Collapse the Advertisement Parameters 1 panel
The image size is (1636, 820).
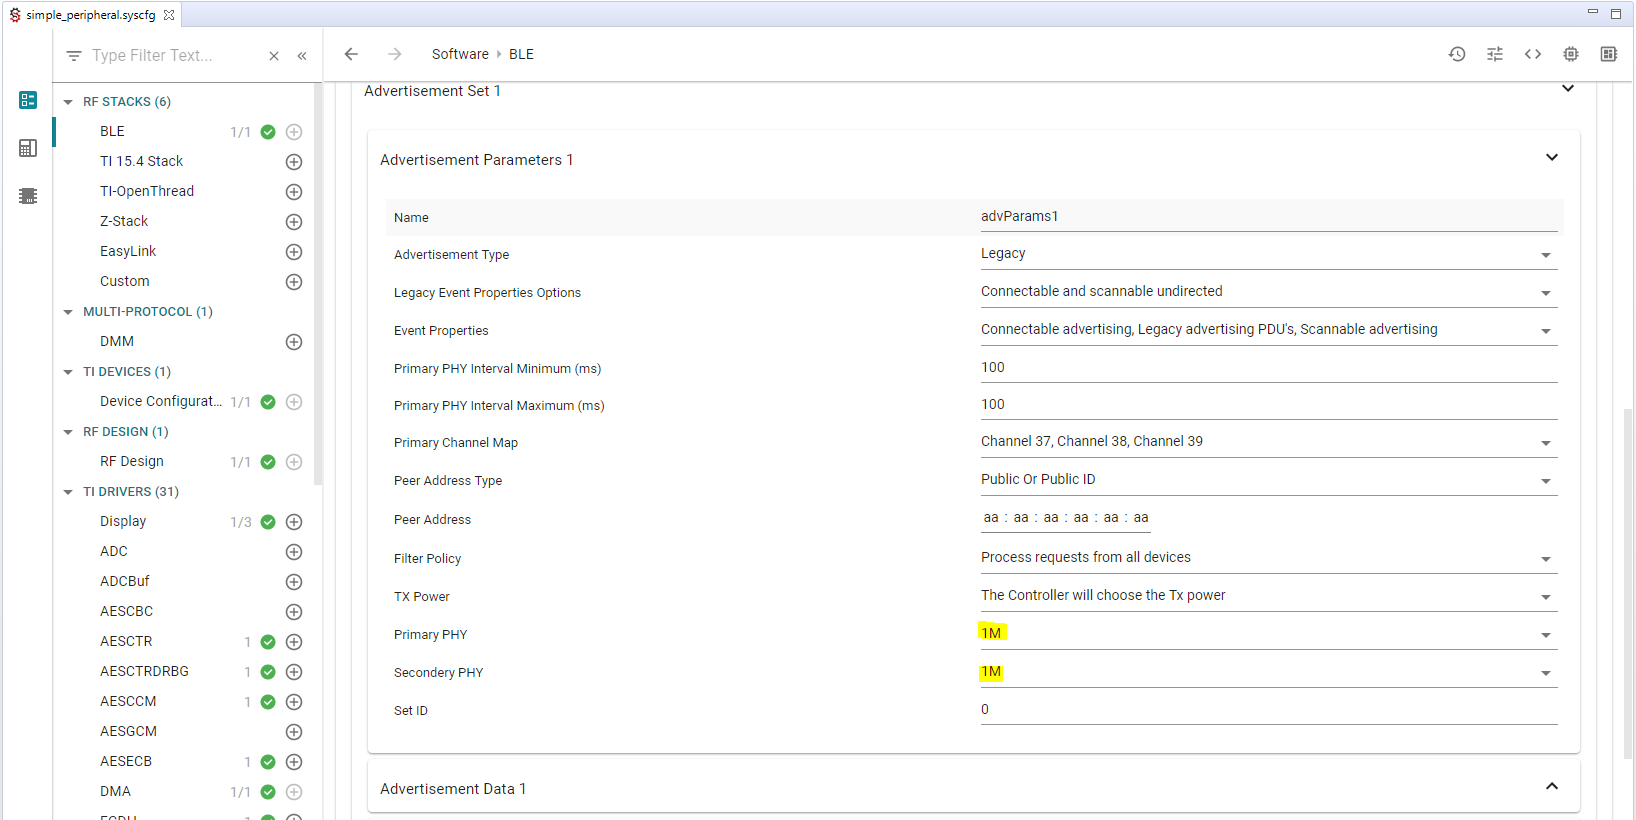coord(1551,158)
